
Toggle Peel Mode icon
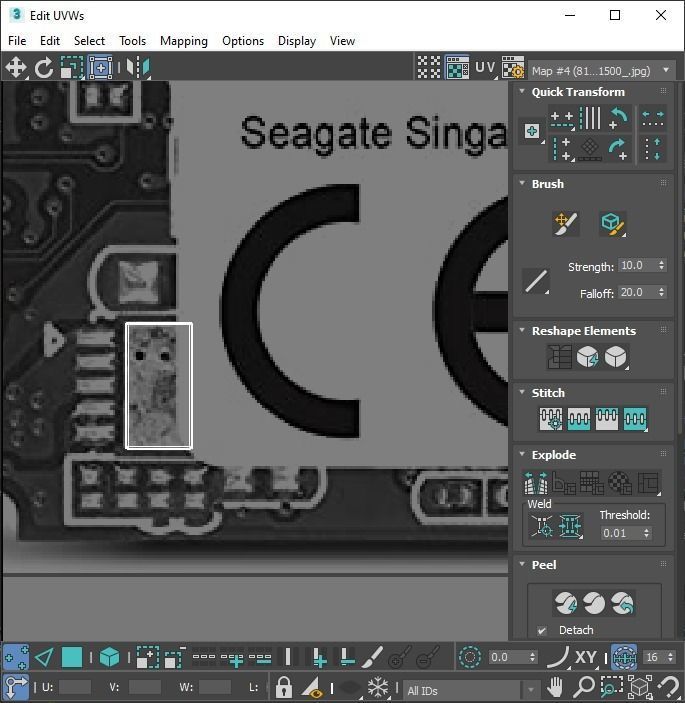coord(594,603)
